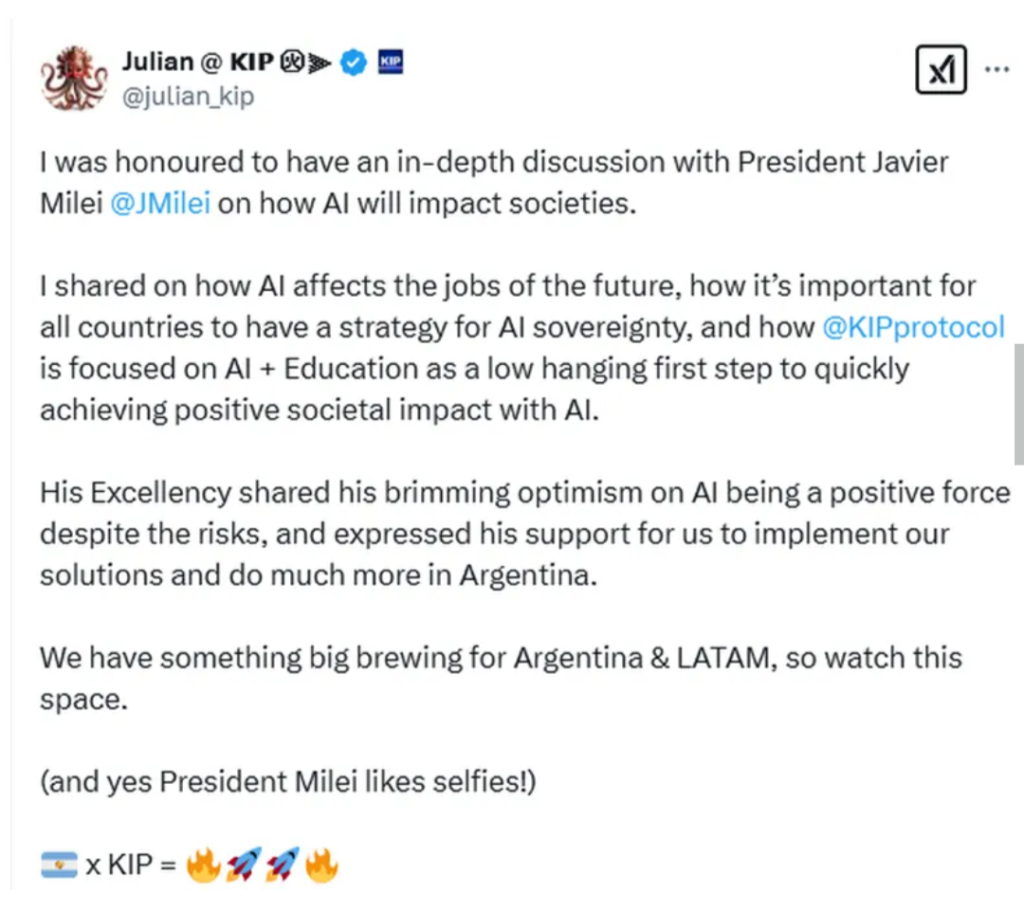Click the first rocket emoji
This screenshot has height=911, width=1024.
(243, 865)
